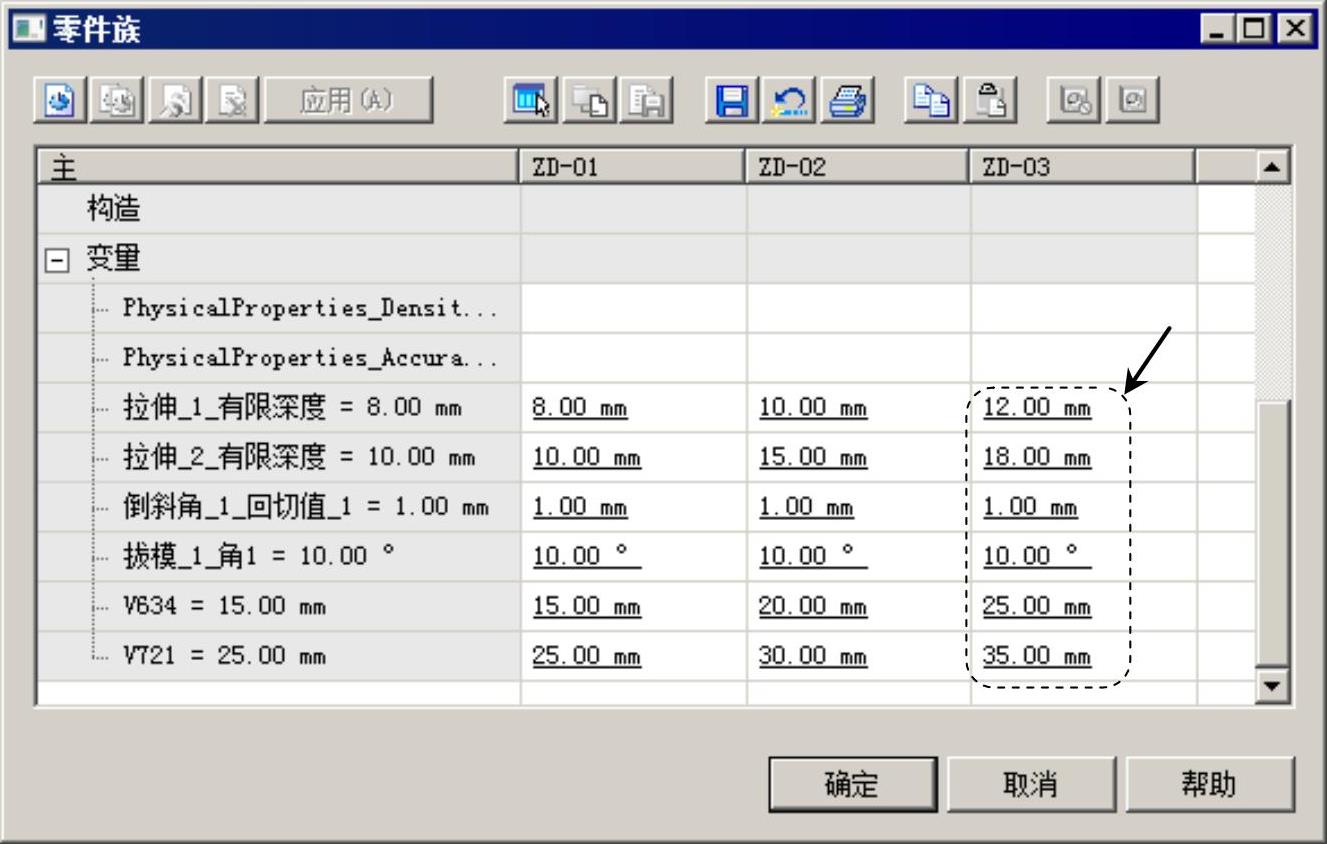Click the ZD-01 column header
1327x844 pixels.
pyautogui.click(x=634, y=167)
